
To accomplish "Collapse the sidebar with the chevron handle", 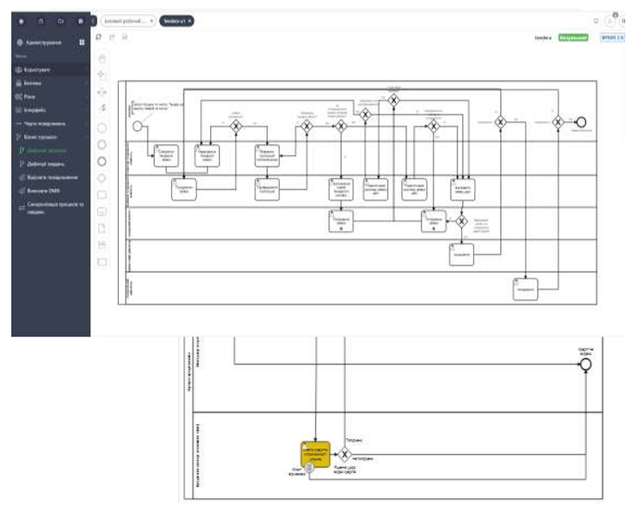I will pyautogui.click(x=93, y=21).
